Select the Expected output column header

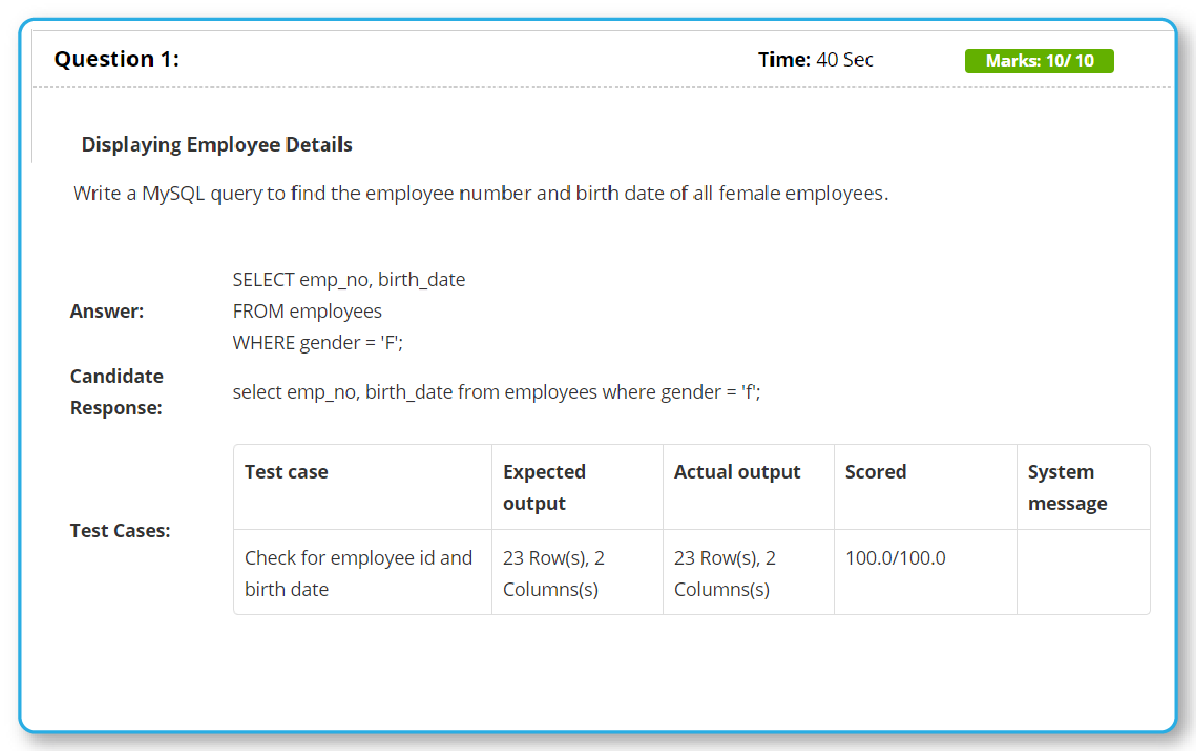[545, 486]
